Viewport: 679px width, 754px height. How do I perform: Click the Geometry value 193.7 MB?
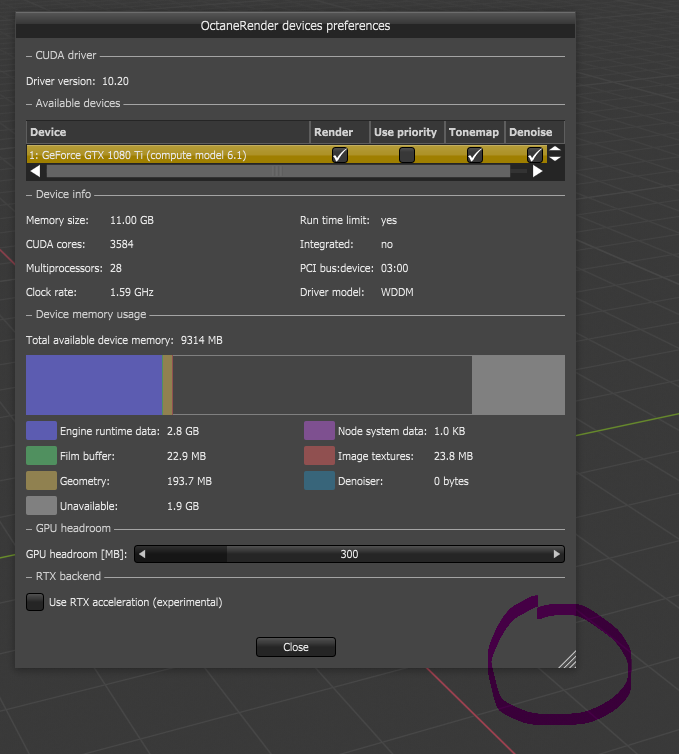tap(189, 481)
